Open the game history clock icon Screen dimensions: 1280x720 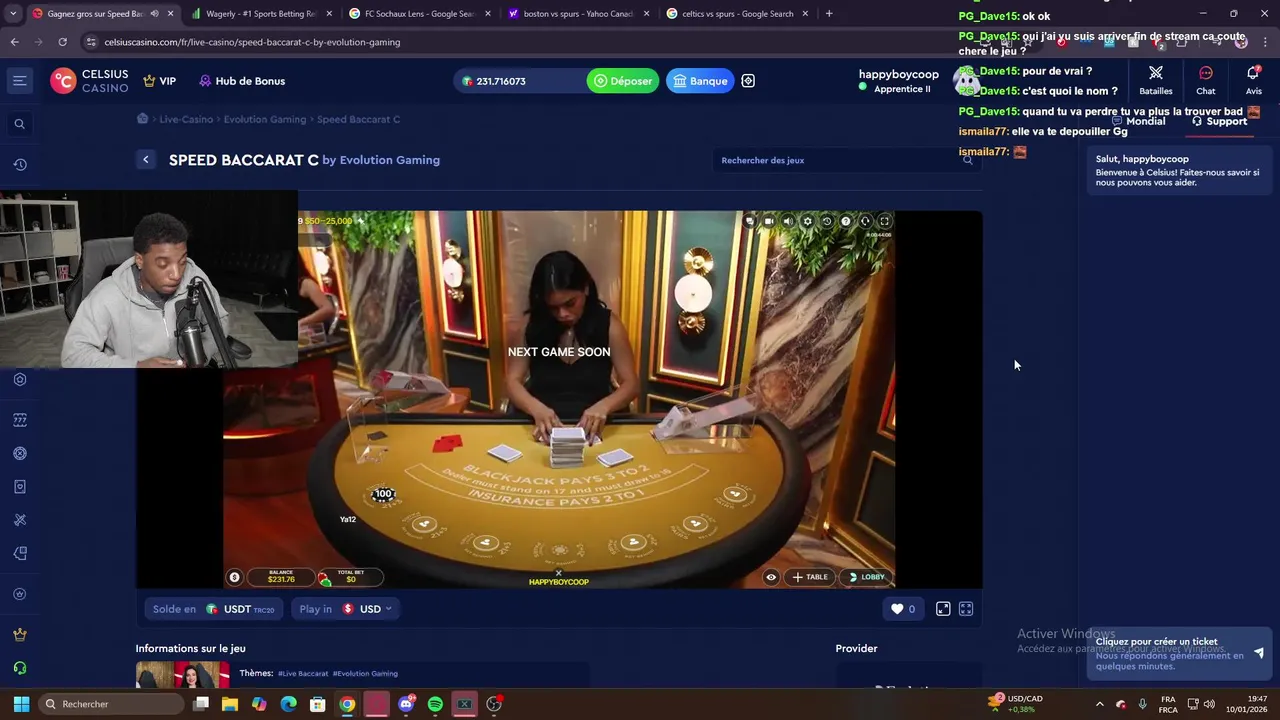827,222
